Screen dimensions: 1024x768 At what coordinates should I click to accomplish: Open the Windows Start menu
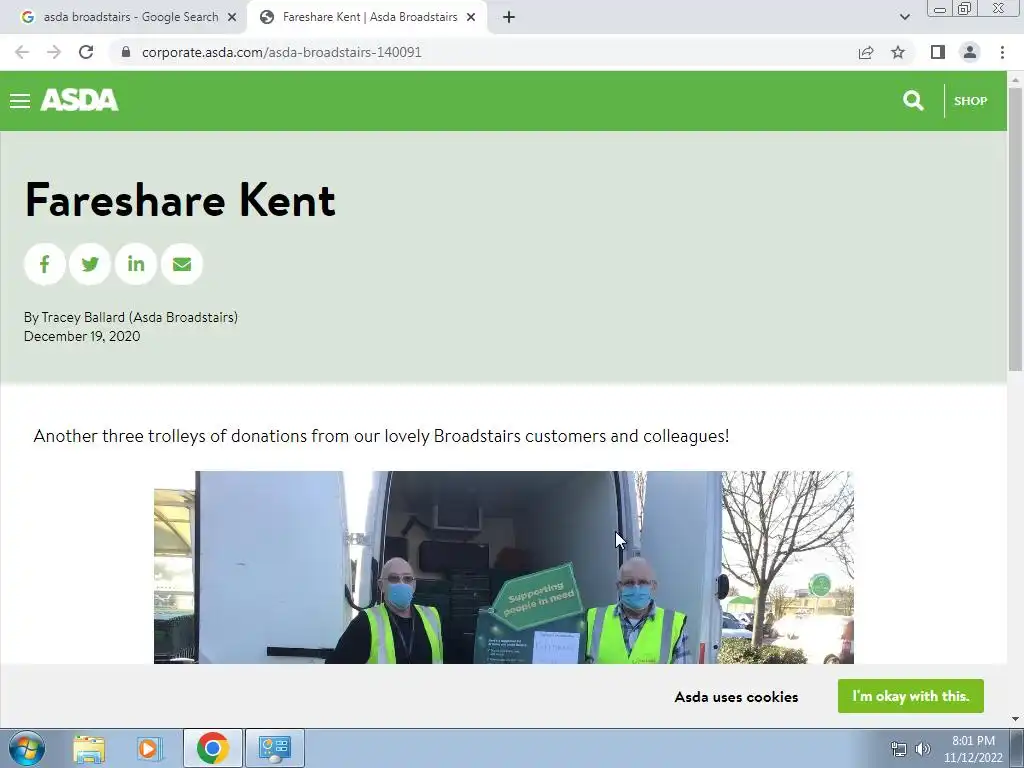[x=26, y=748]
